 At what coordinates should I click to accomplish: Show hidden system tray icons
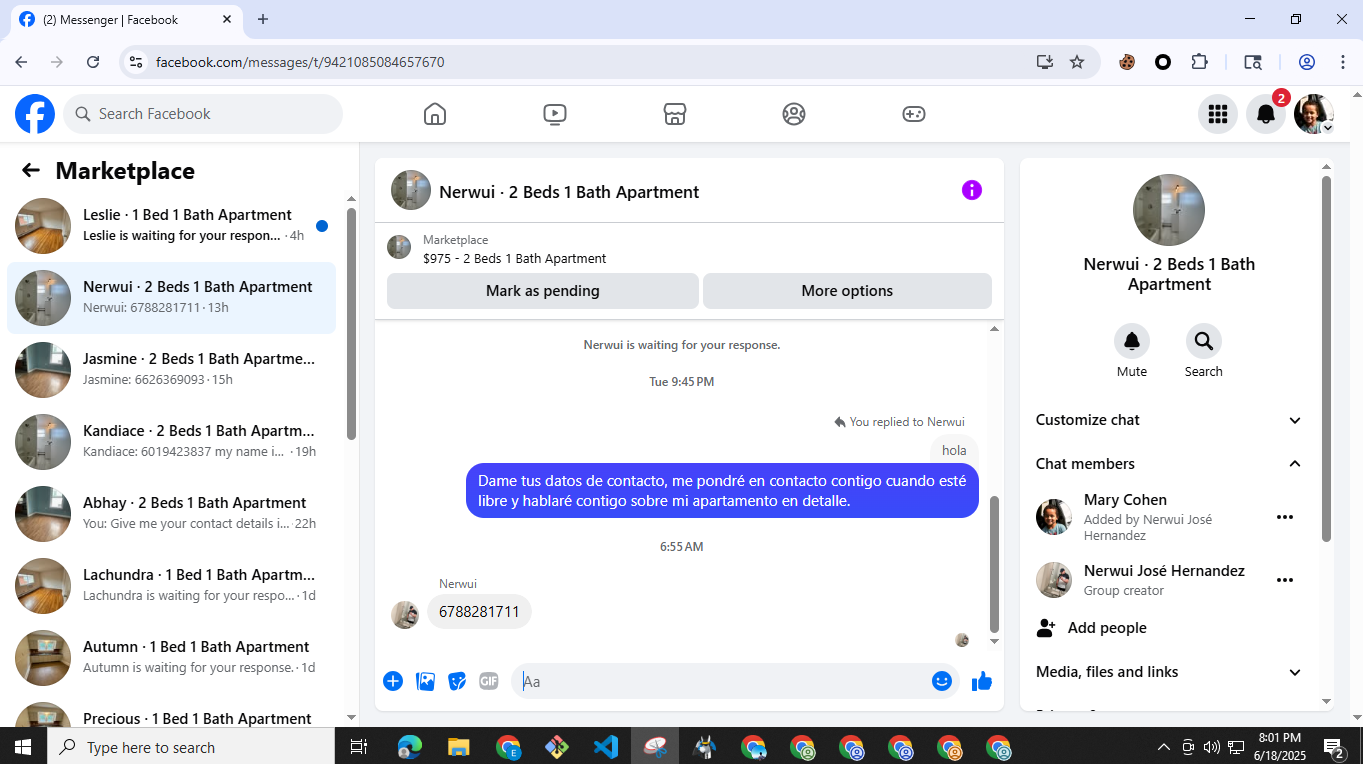tap(1163, 747)
